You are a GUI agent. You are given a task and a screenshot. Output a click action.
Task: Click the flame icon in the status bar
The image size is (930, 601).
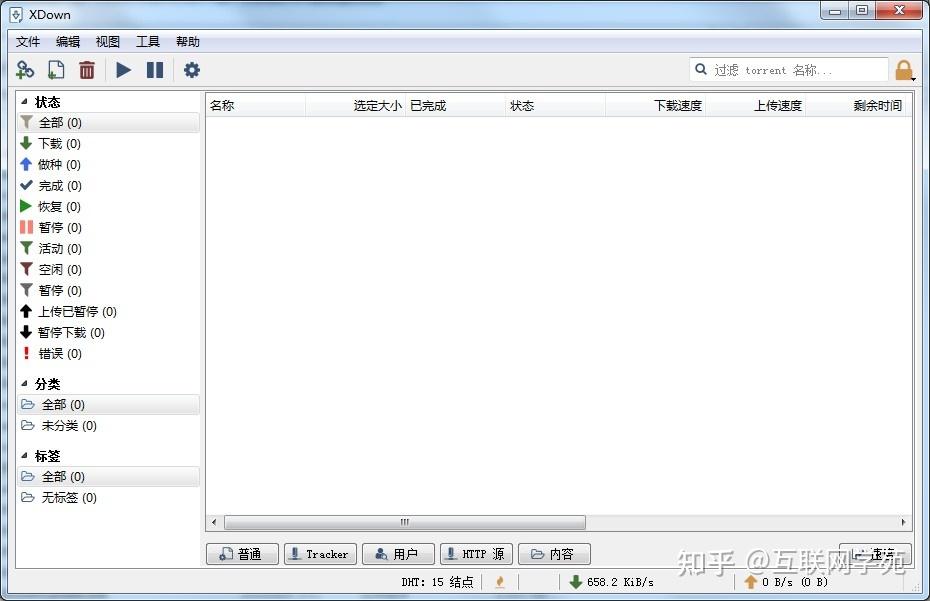(500, 582)
